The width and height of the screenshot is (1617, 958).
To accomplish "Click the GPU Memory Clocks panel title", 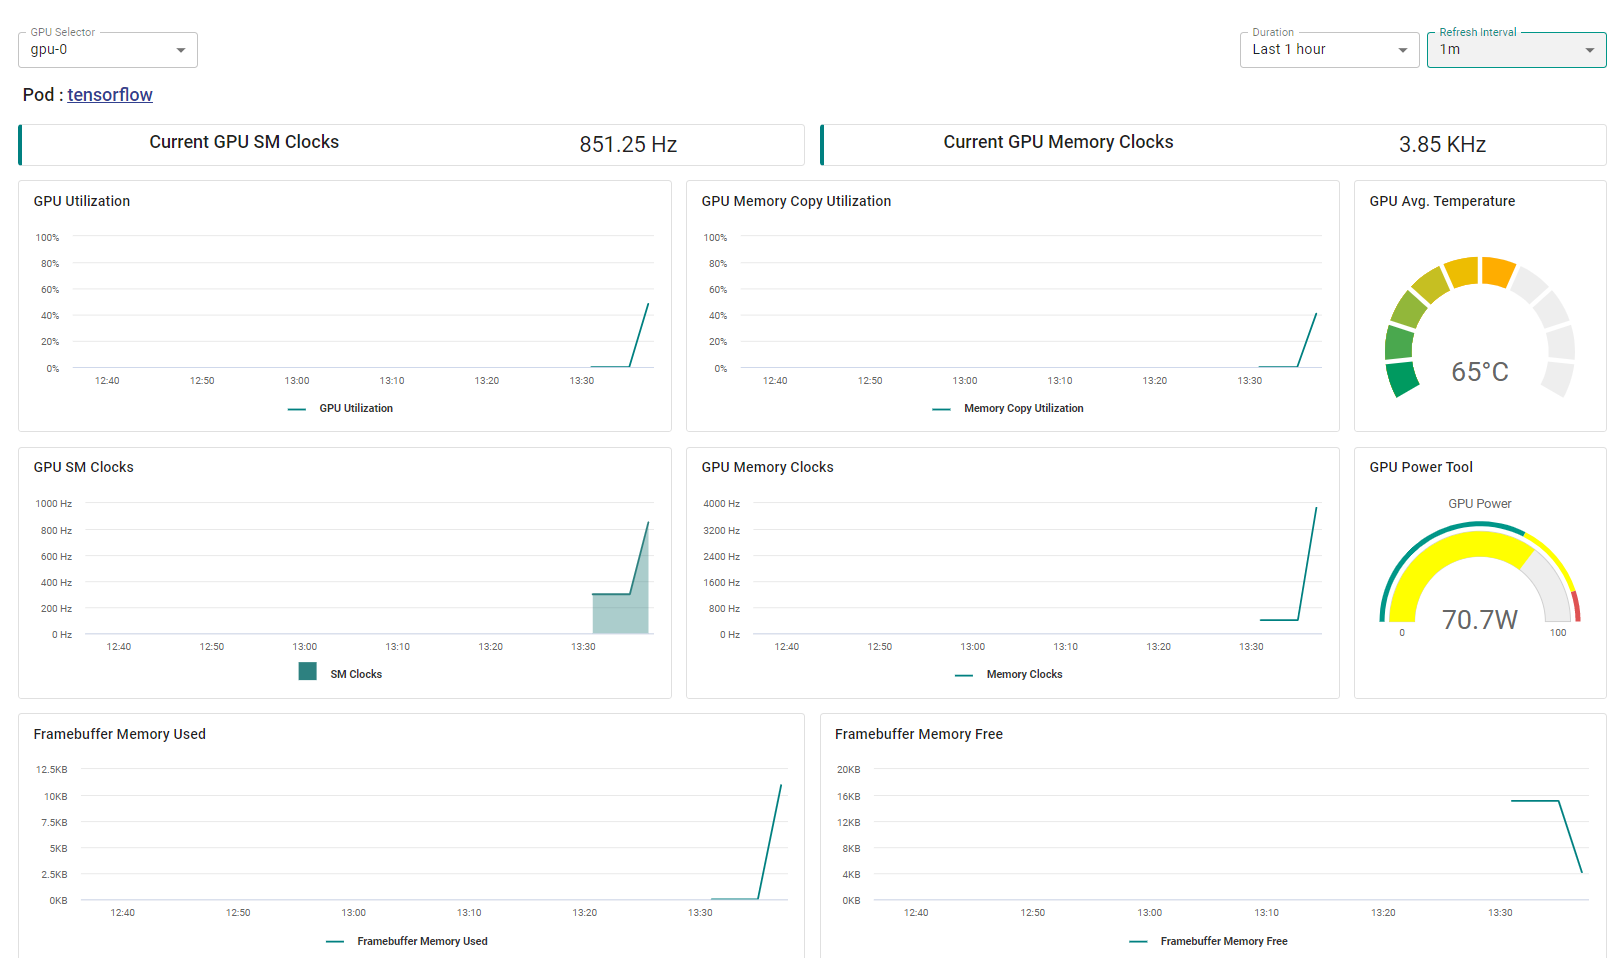I will (x=767, y=467).
